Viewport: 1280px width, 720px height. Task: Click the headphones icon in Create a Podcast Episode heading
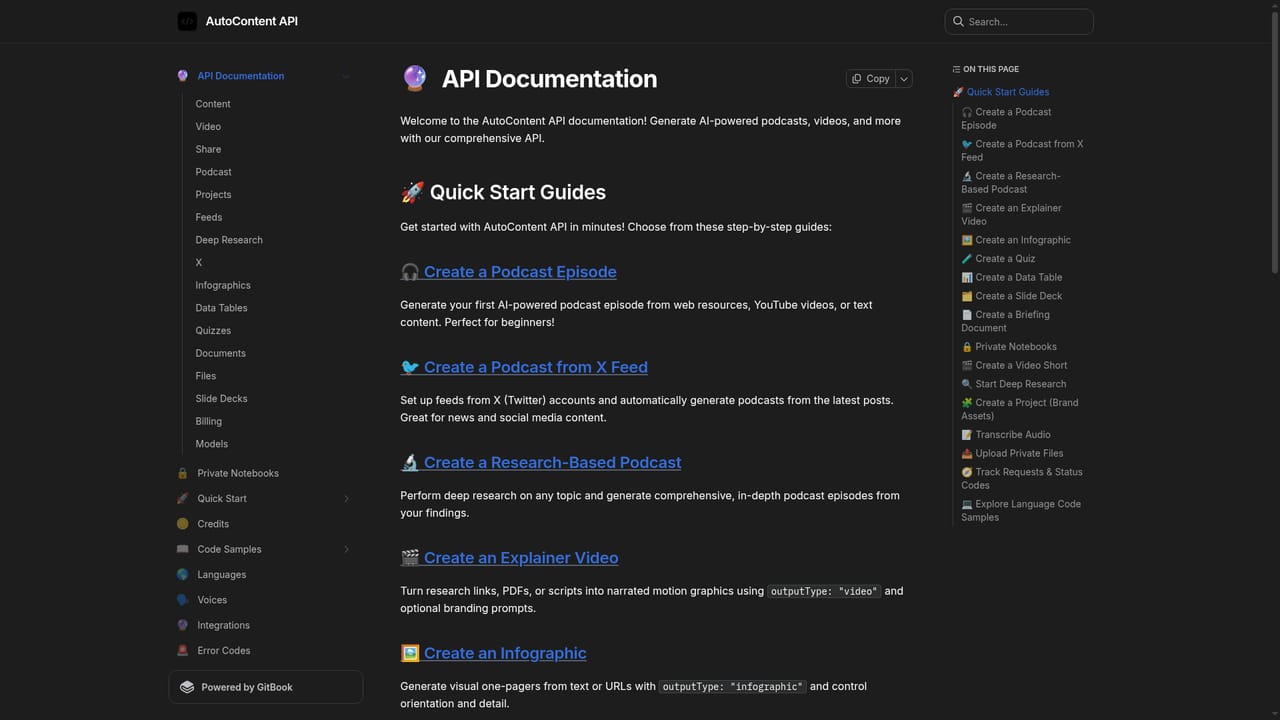(410, 272)
